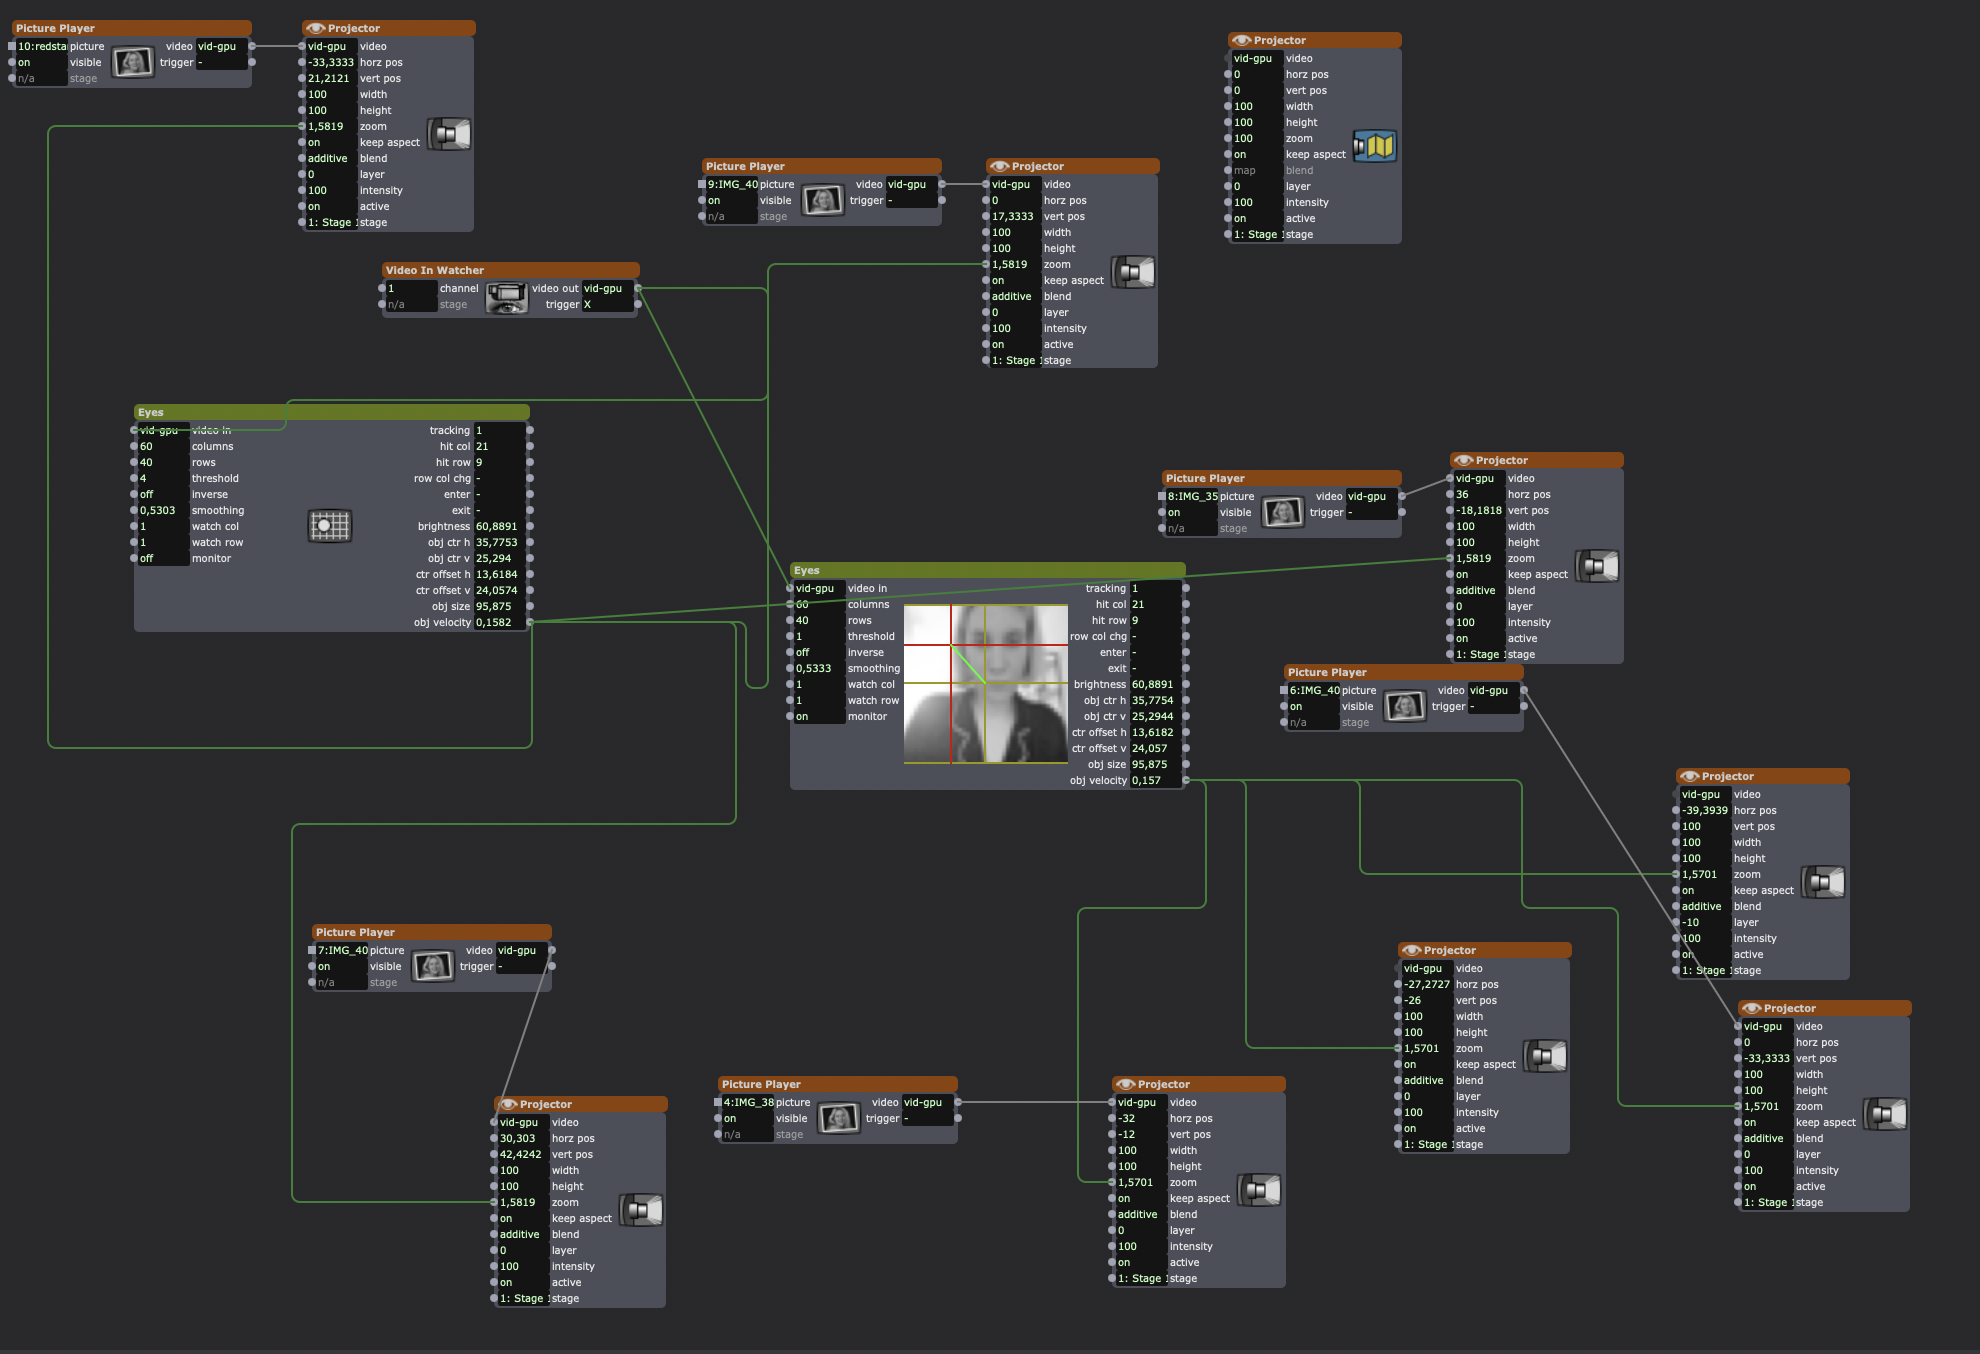This screenshot has width=1980, height=1354.
Task: Click the grid icon in the left Eyes actor
Action: tap(330, 526)
